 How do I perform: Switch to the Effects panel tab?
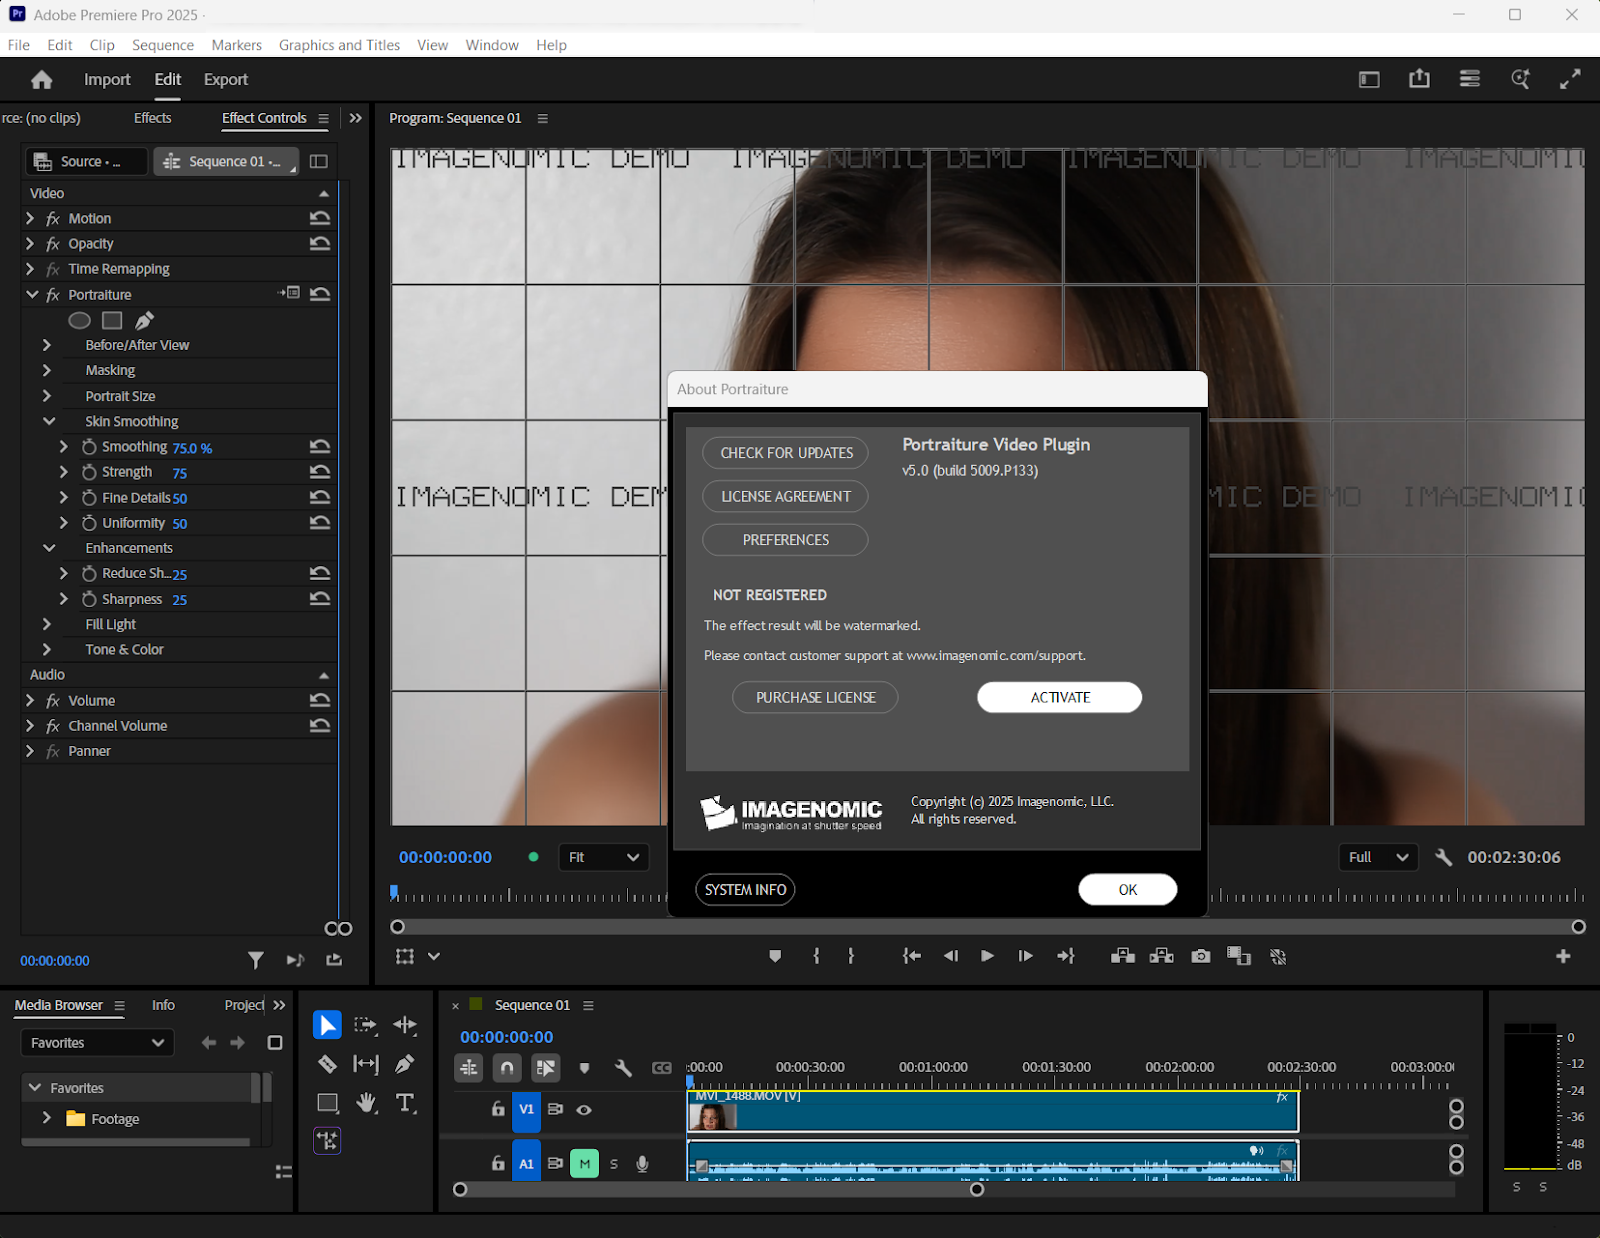coord(151,118)
